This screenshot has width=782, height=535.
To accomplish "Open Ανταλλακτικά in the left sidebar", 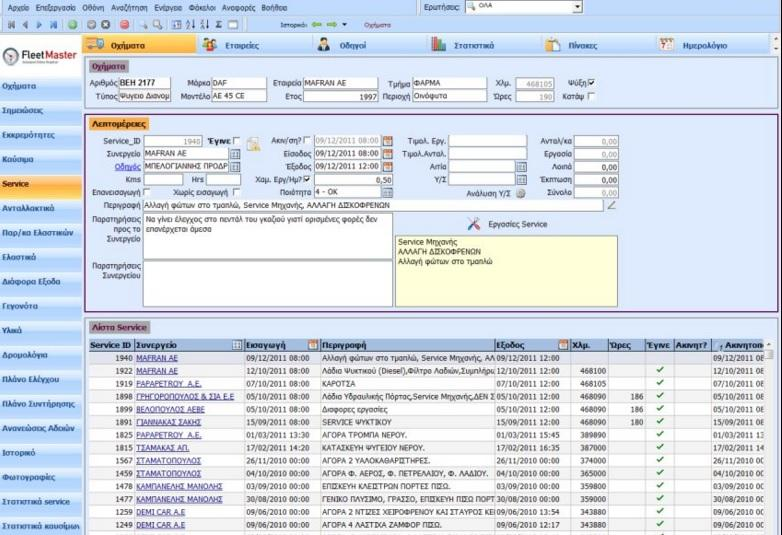I will (41, 208).
